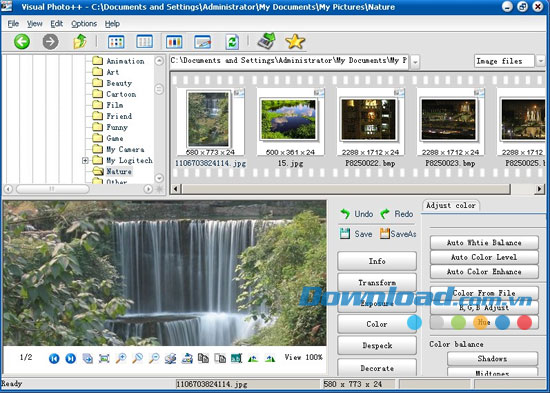This screenshot has height=393, width=550.
Task: Open the File menu
Action: click(13, 24)
